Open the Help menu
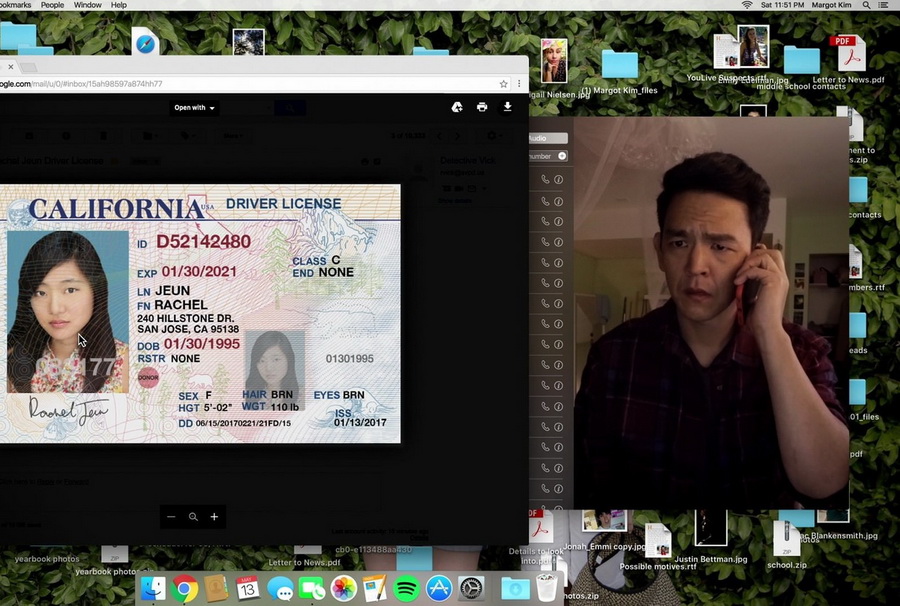The height and width of the screenshot is (606, 900). [118, 5]
